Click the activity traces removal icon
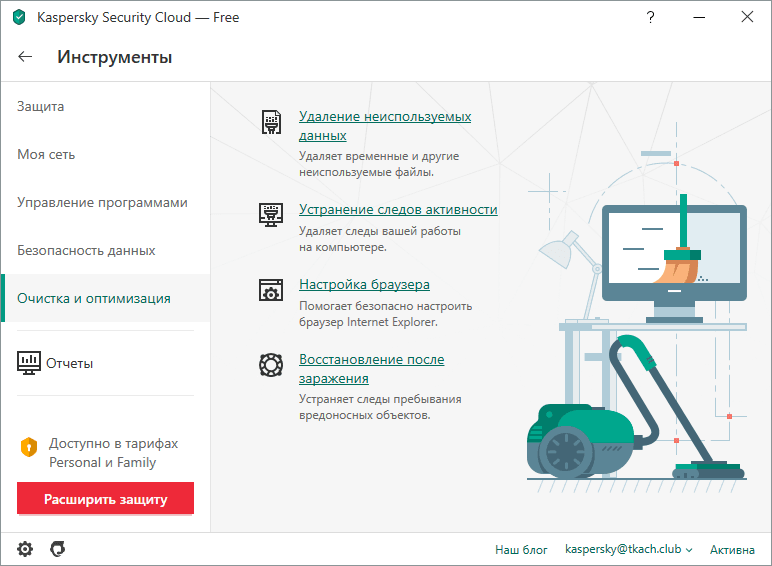Image resolution: width=772 pixels, height=566 pixels. coord(271,215)
